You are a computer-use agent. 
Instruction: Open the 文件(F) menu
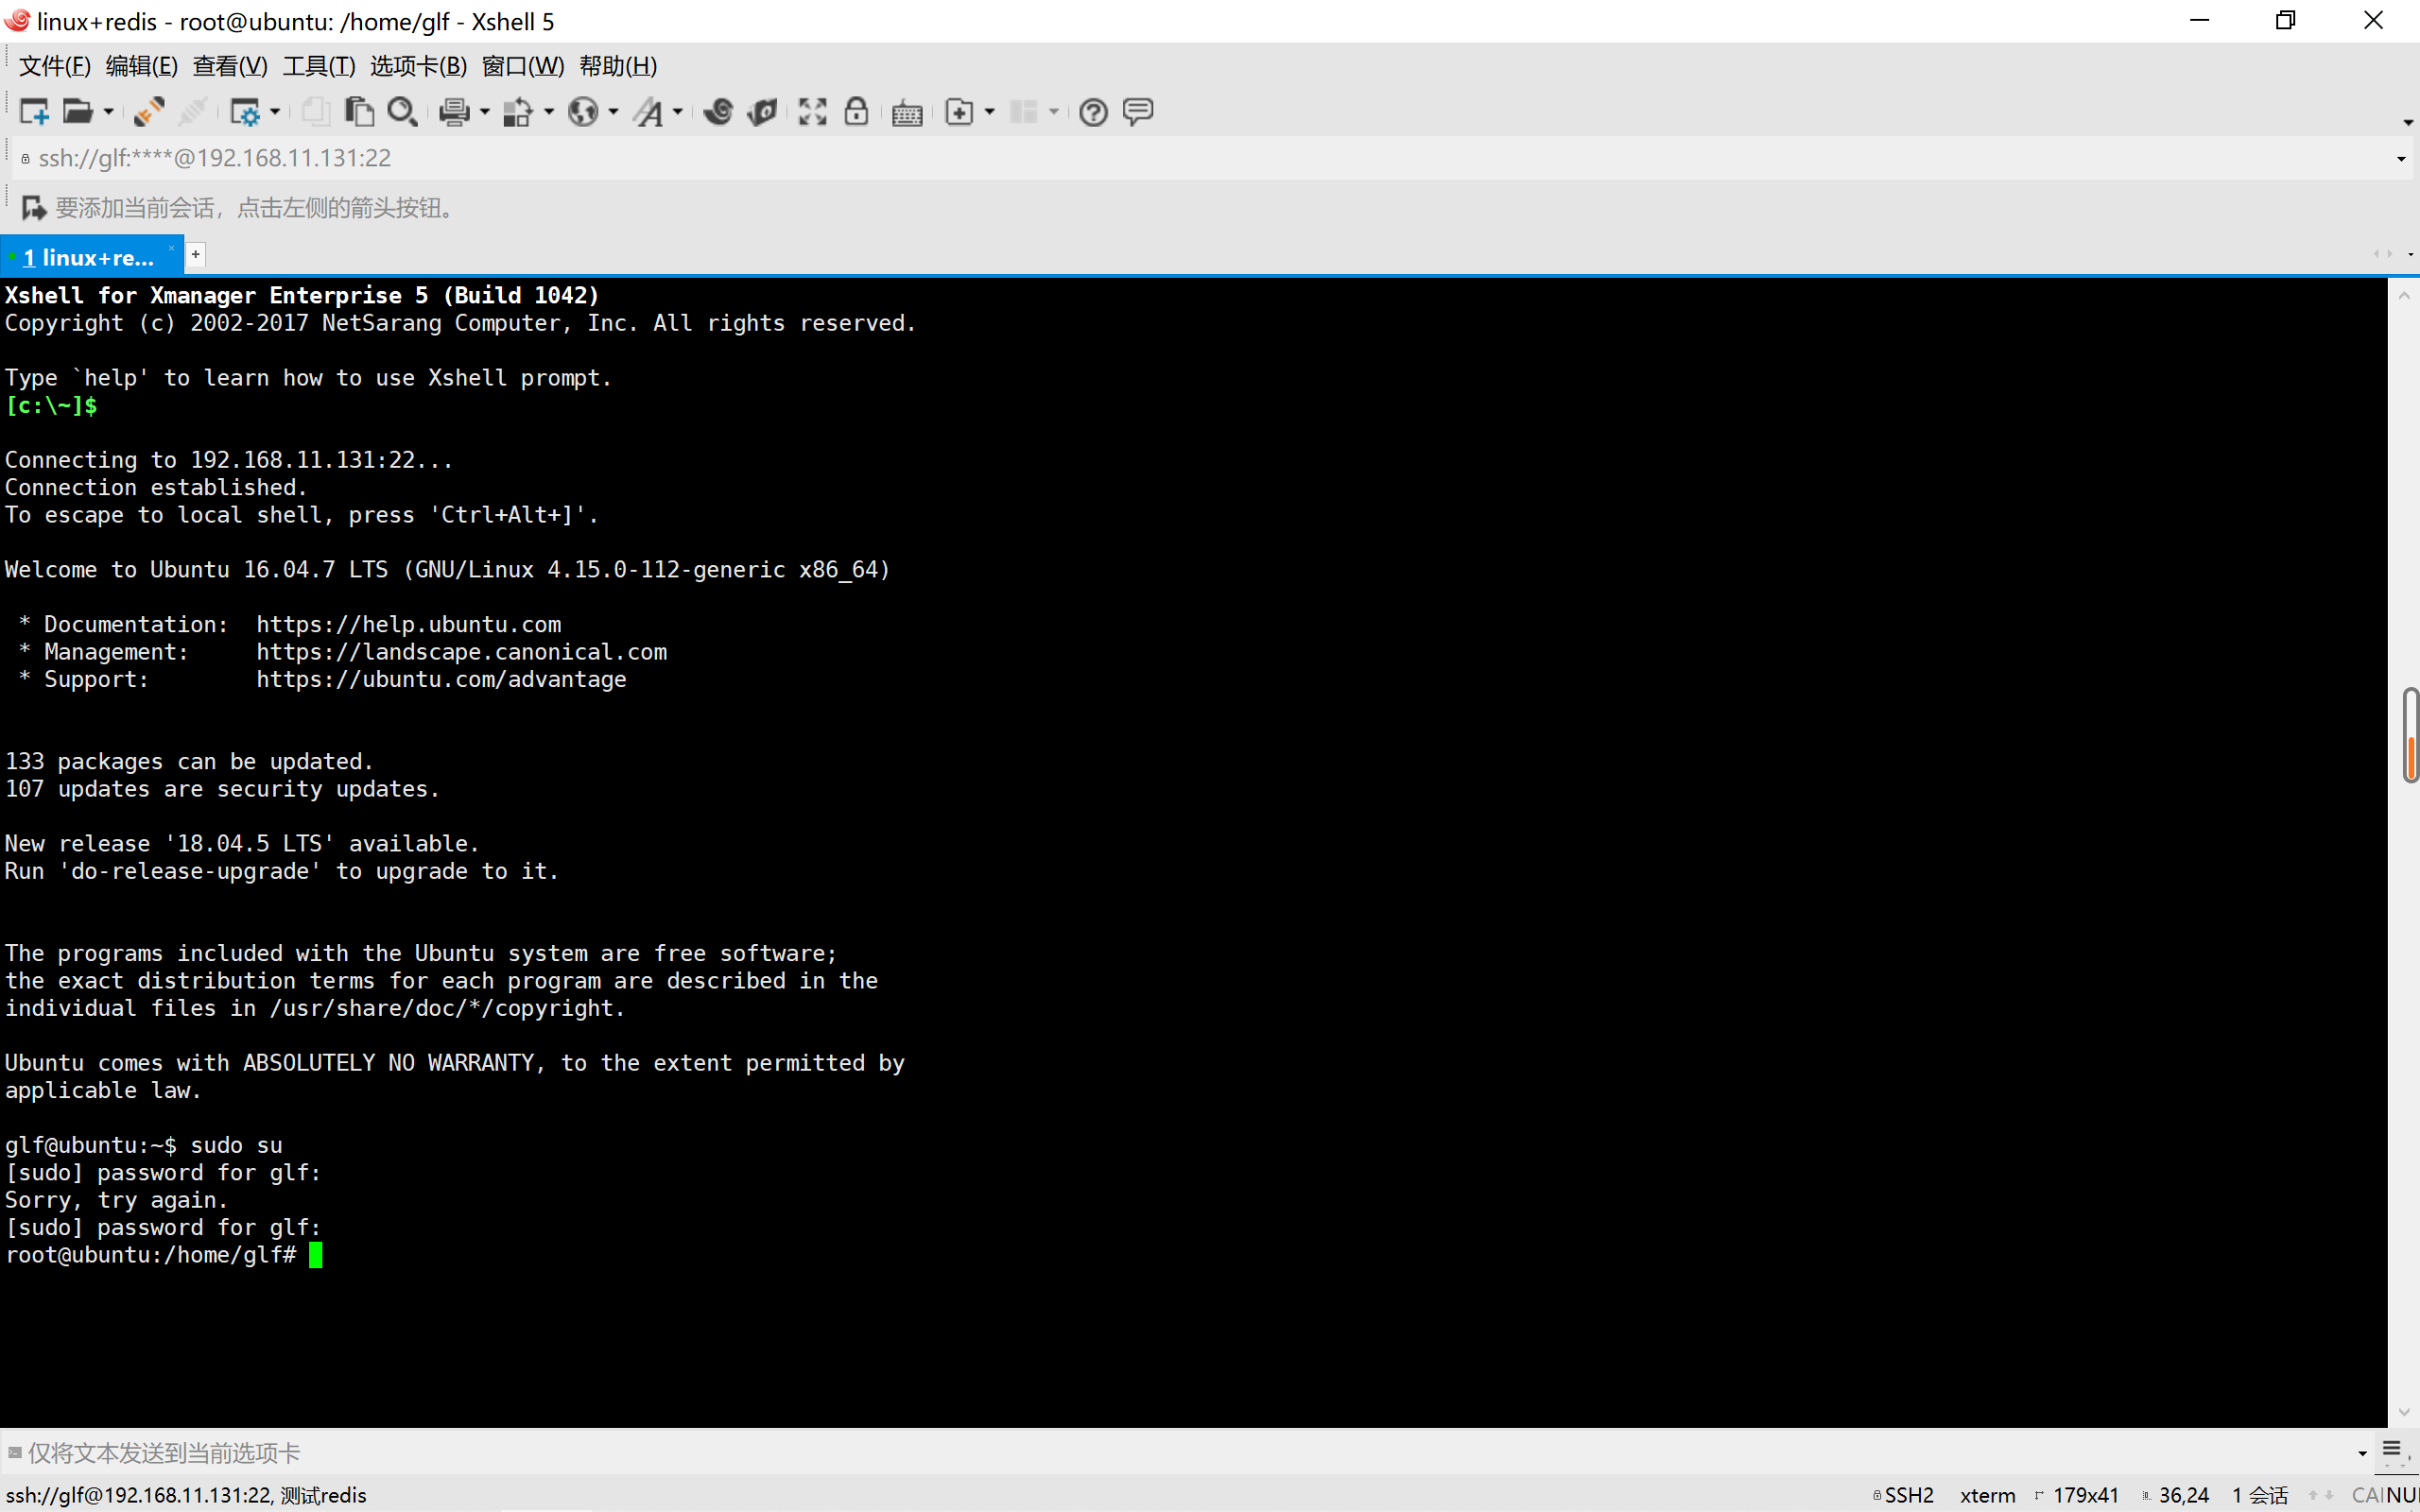coord(53,66)
